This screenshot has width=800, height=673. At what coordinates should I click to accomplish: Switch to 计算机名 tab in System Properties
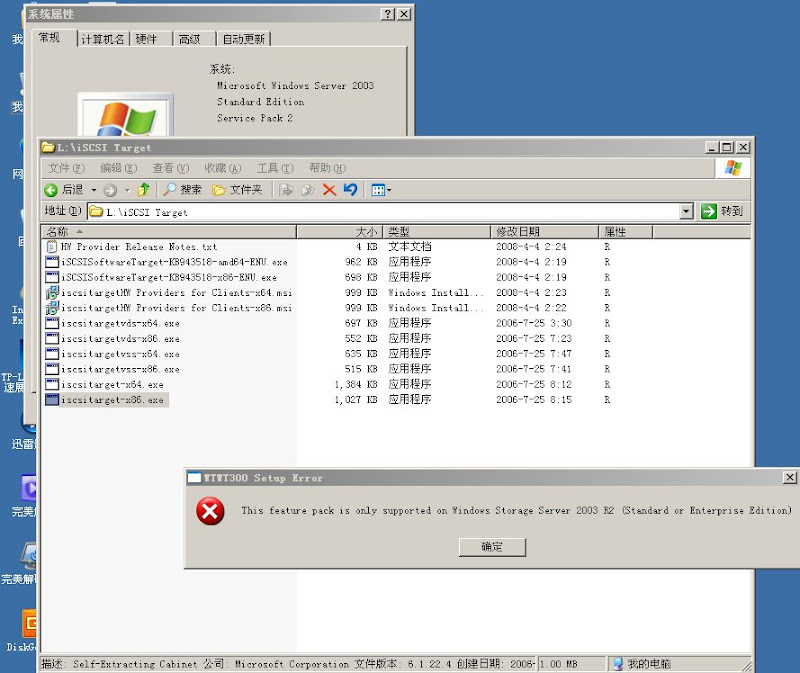point(103,39)
